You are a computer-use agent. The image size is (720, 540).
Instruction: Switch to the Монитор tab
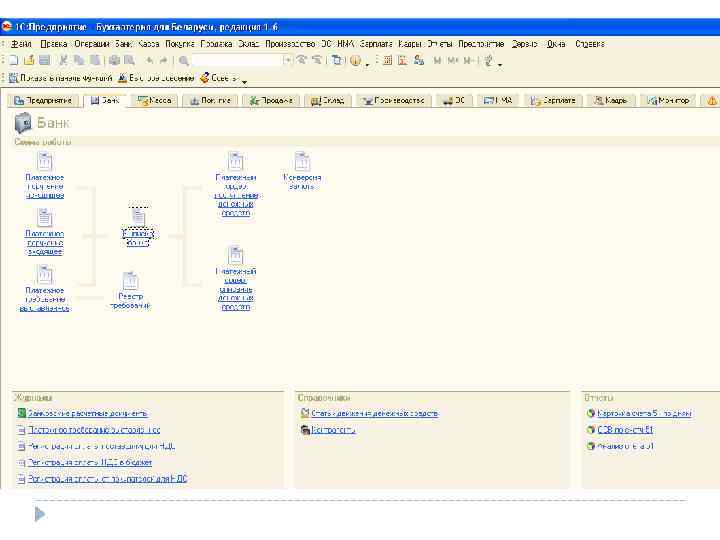click(x=668, y=101)
